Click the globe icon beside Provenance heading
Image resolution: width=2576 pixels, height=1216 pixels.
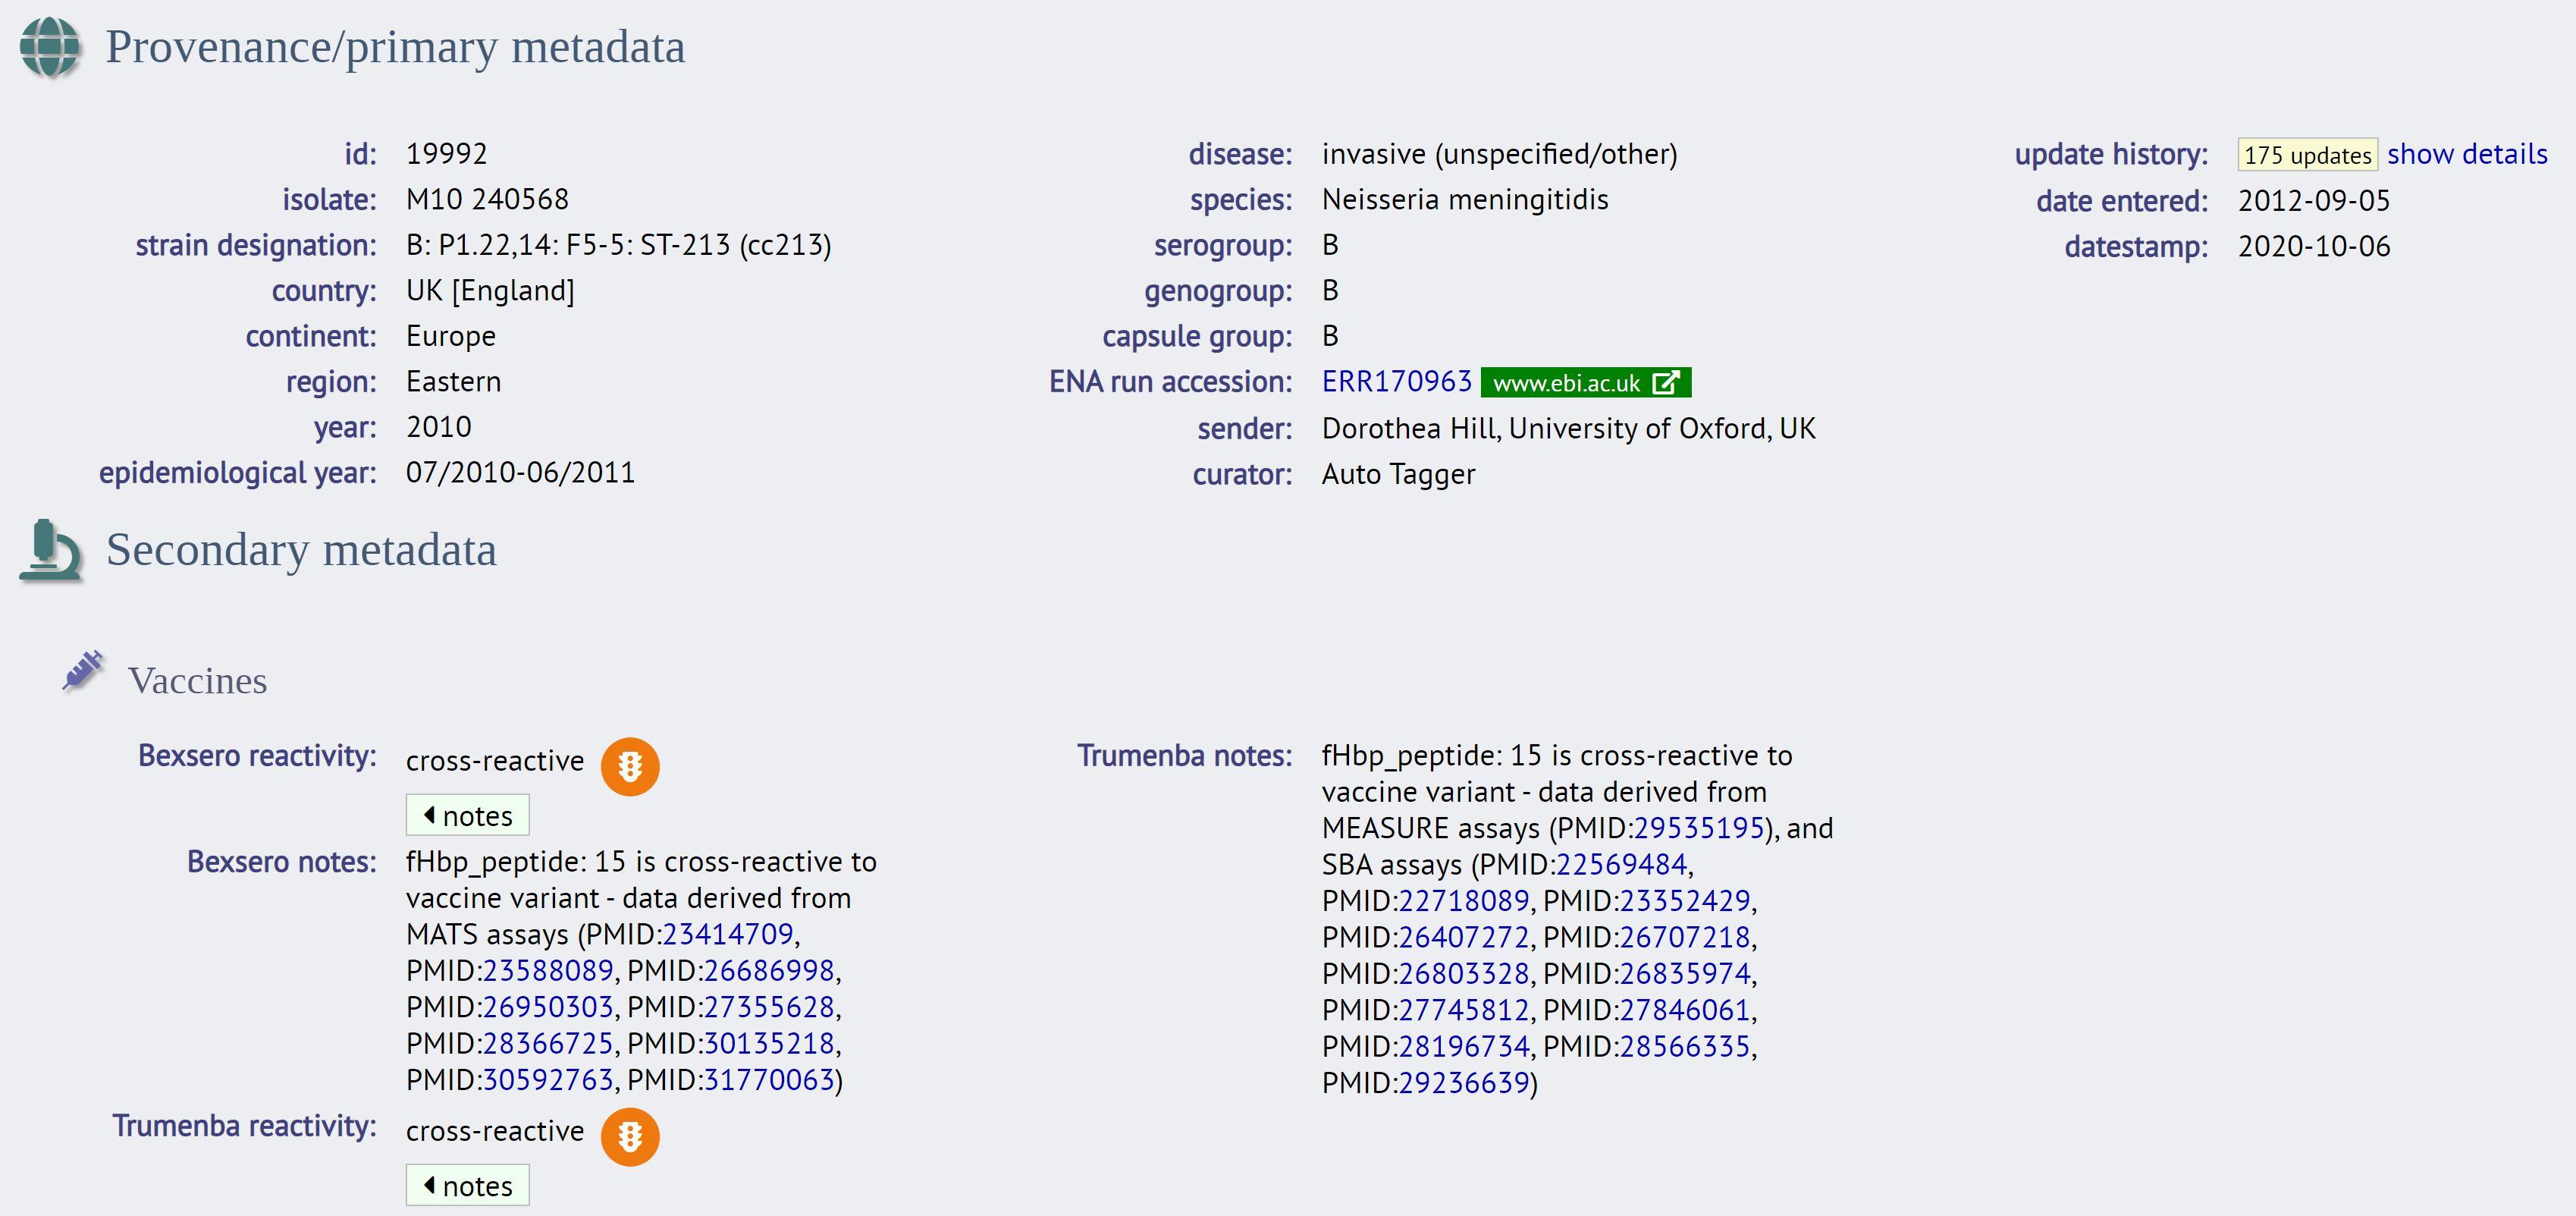[49, 47]
